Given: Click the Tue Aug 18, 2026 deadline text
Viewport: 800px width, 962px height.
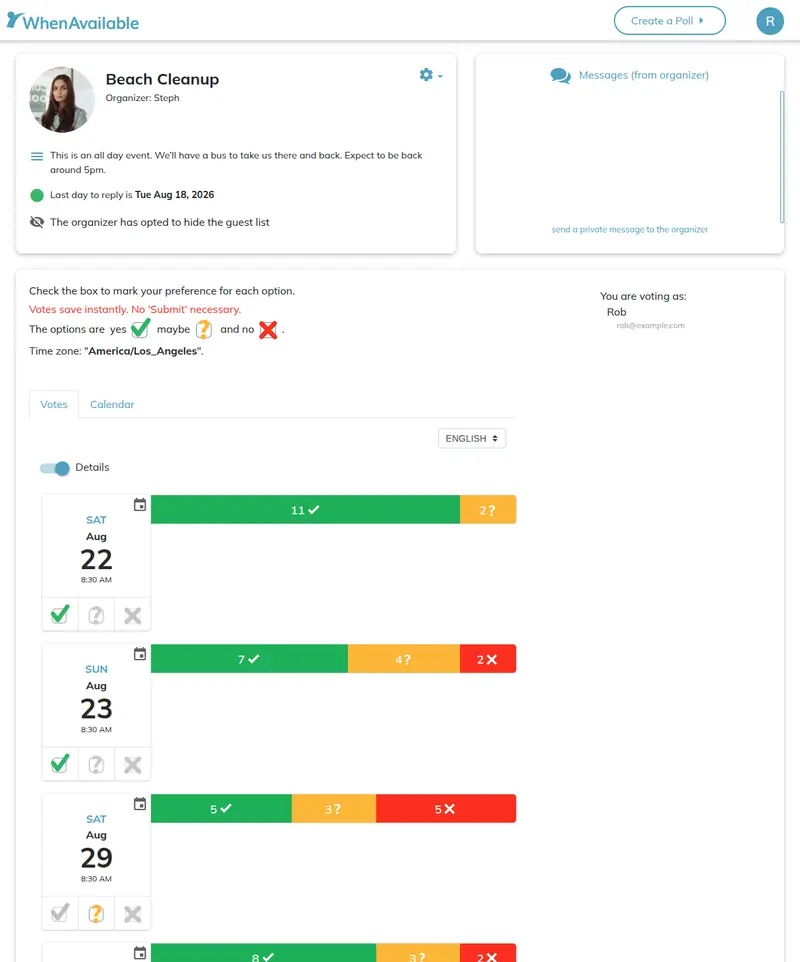Looking at the screenshot, I should (174, 194).
